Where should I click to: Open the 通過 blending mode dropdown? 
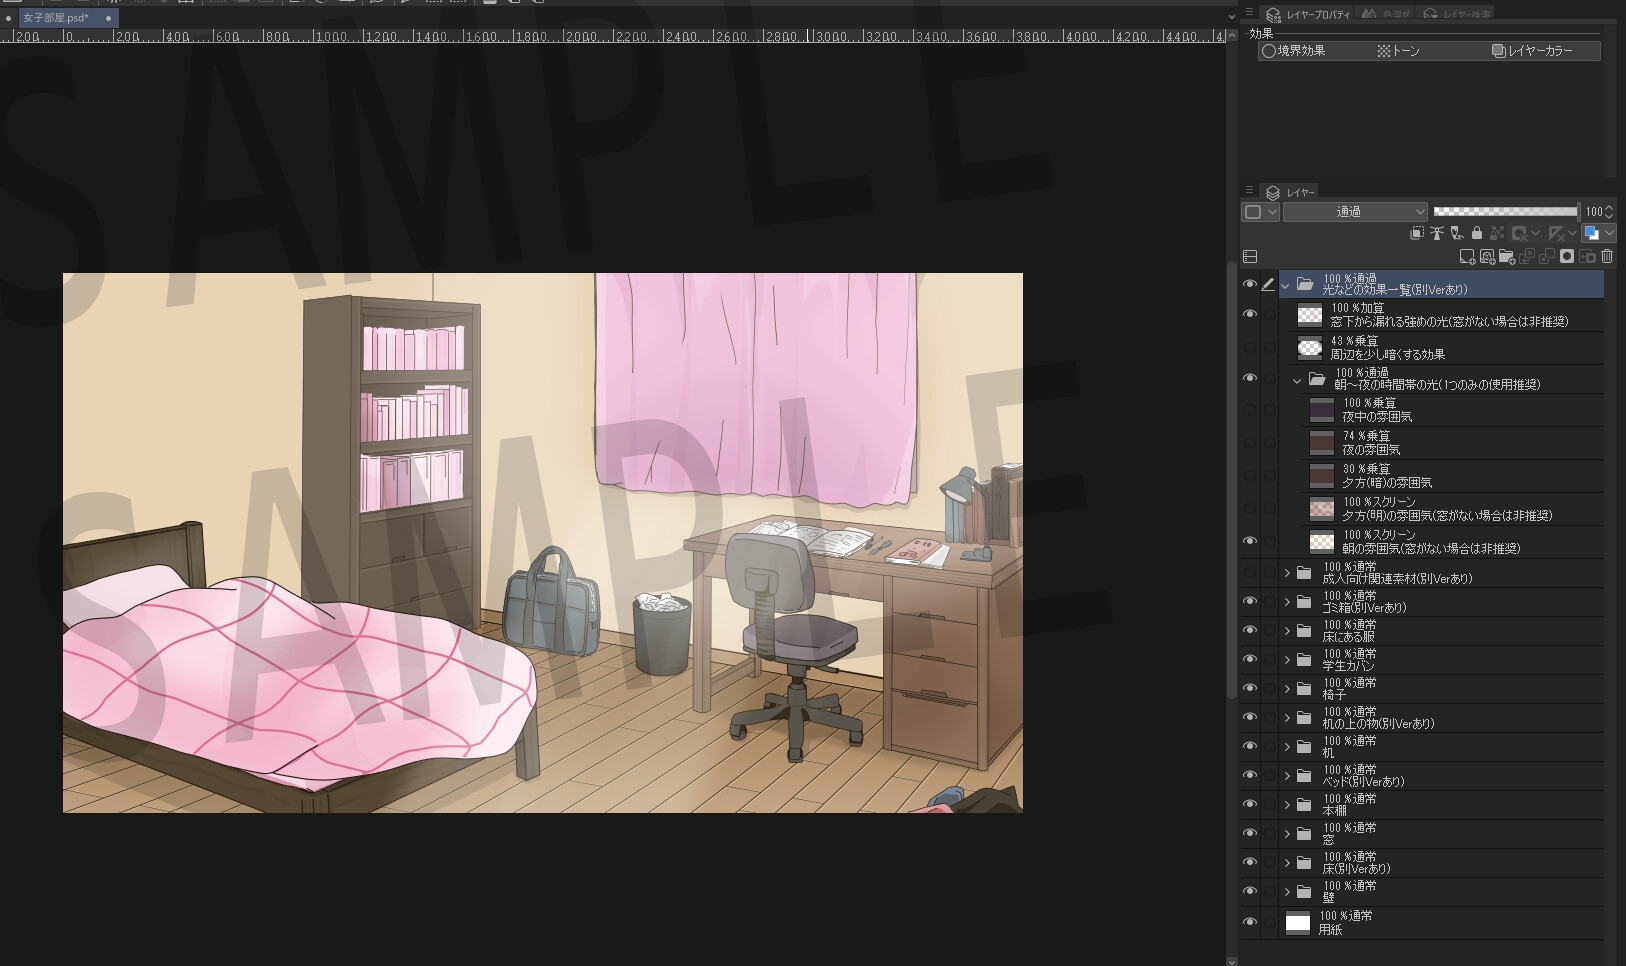click(1355, 212)
